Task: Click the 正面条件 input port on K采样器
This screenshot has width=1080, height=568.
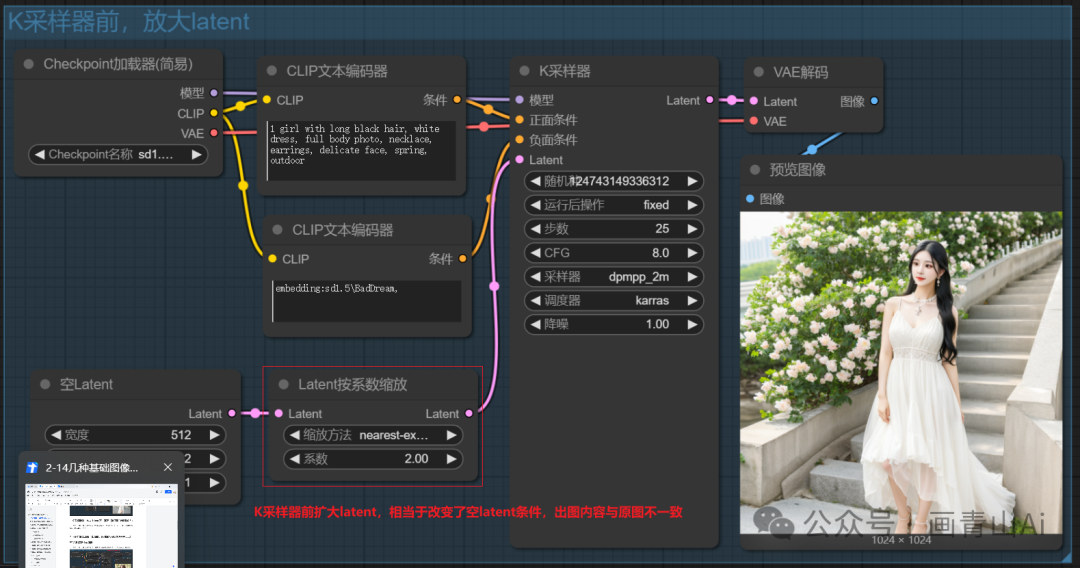Action: click(520, 120)
